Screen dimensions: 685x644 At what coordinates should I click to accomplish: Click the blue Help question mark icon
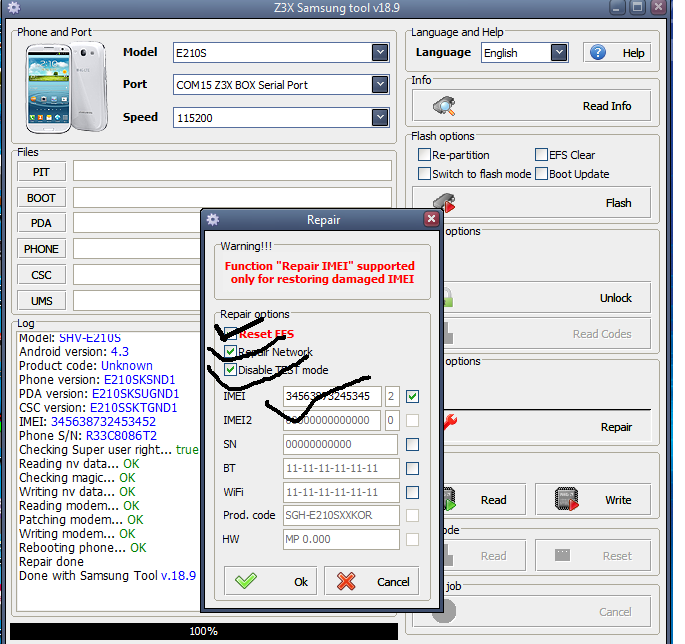(598, 53)
